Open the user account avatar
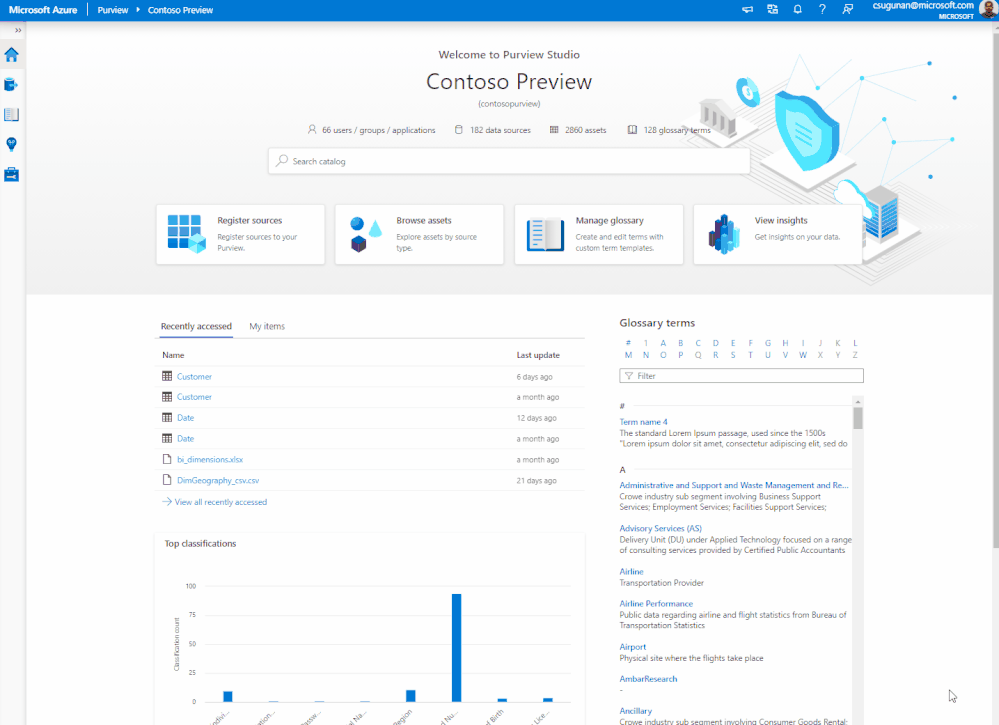 [988, 10]
